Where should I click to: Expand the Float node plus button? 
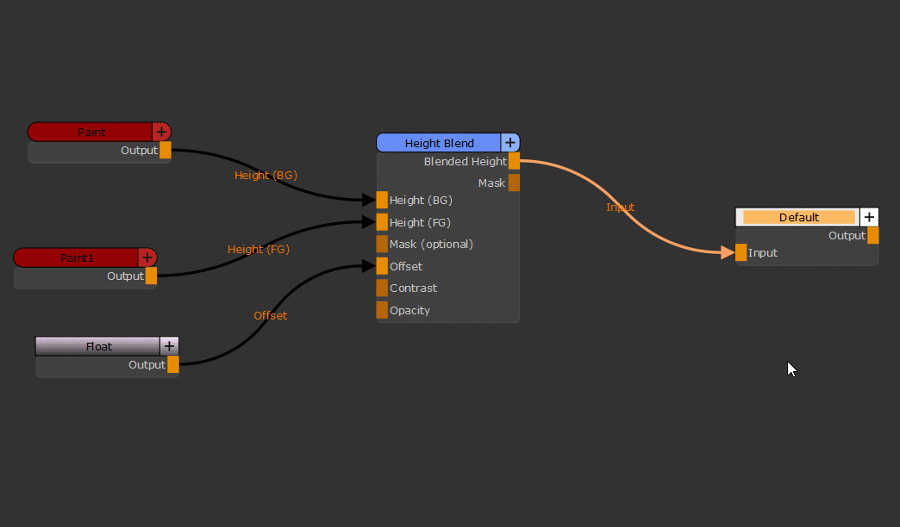(x=169, y=346)
